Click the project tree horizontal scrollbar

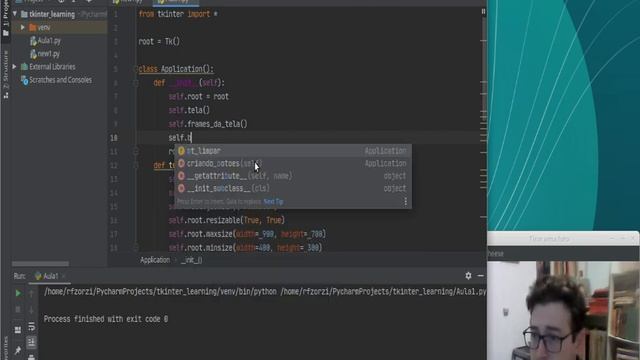(40, 264)
